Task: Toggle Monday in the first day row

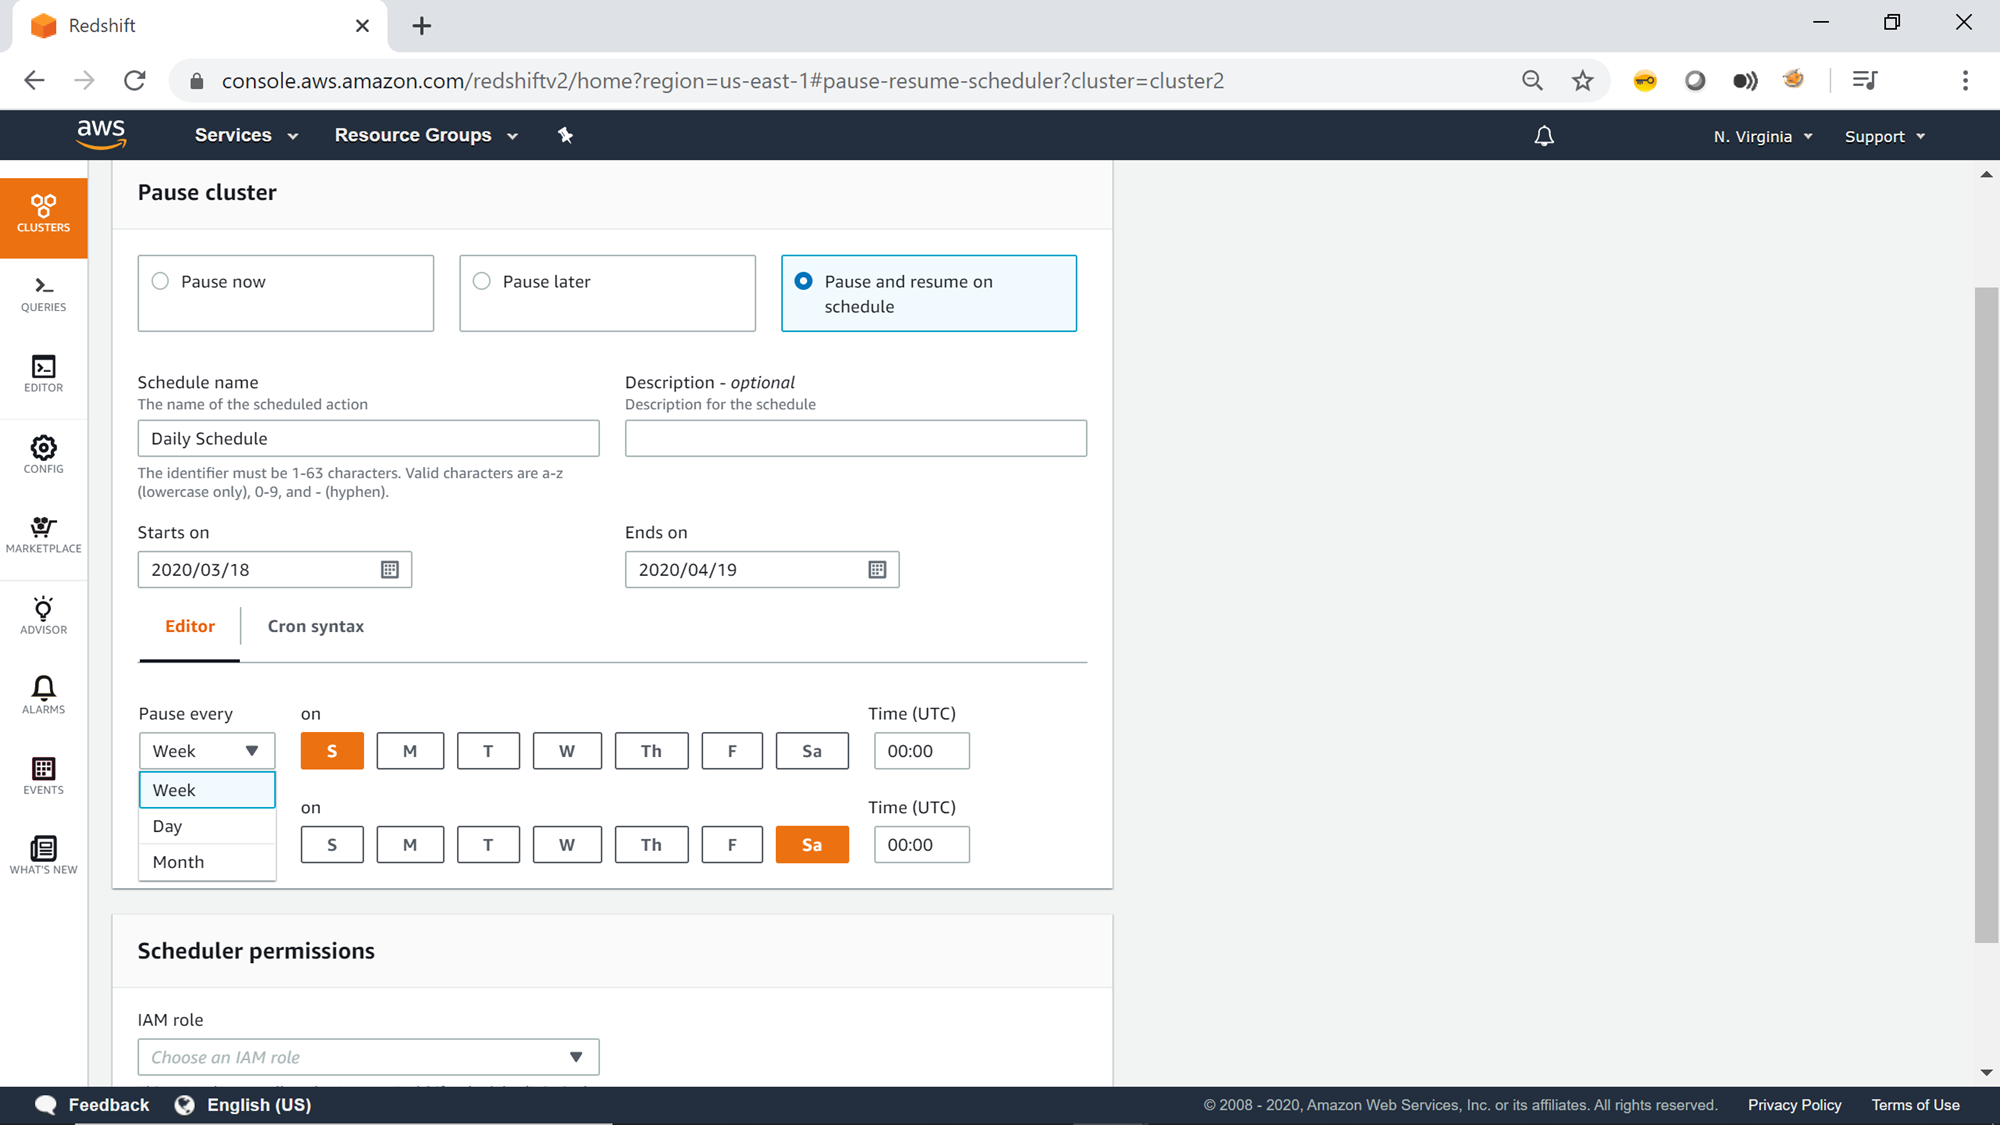Action: [410, 751]
